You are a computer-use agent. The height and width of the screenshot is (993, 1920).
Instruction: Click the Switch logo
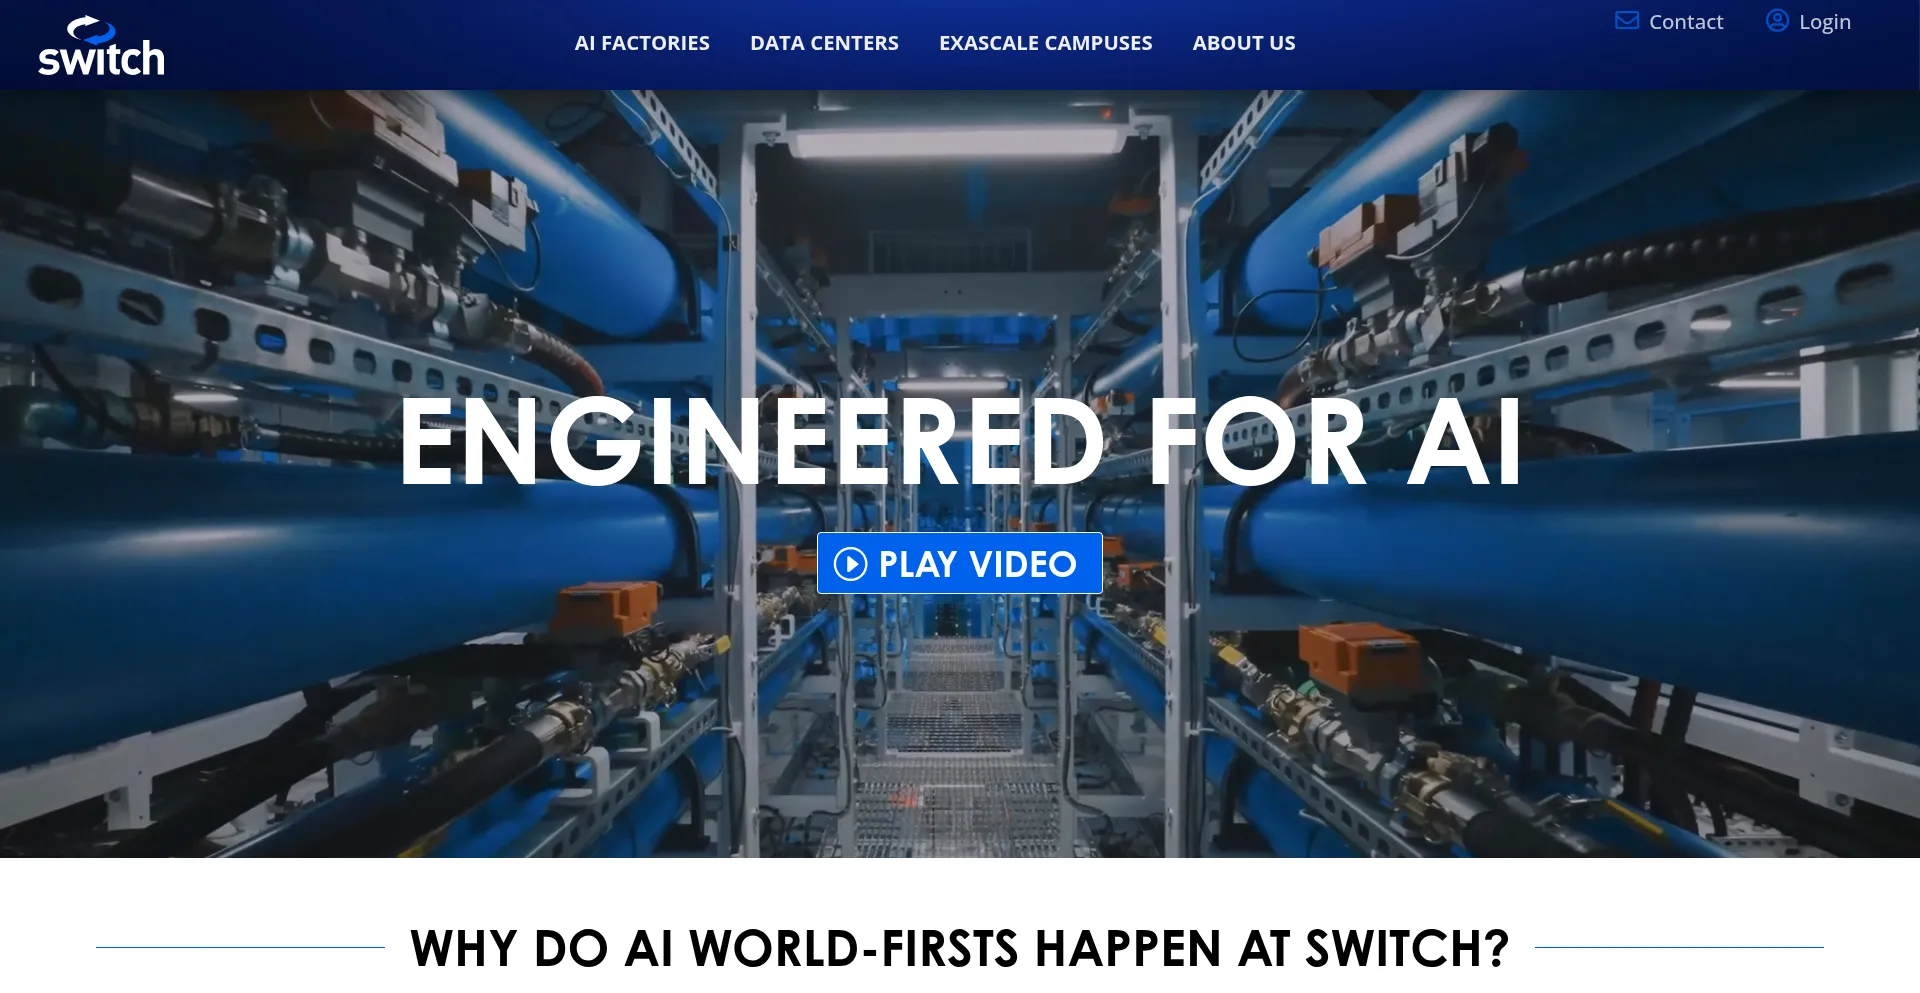click(101, 46)
